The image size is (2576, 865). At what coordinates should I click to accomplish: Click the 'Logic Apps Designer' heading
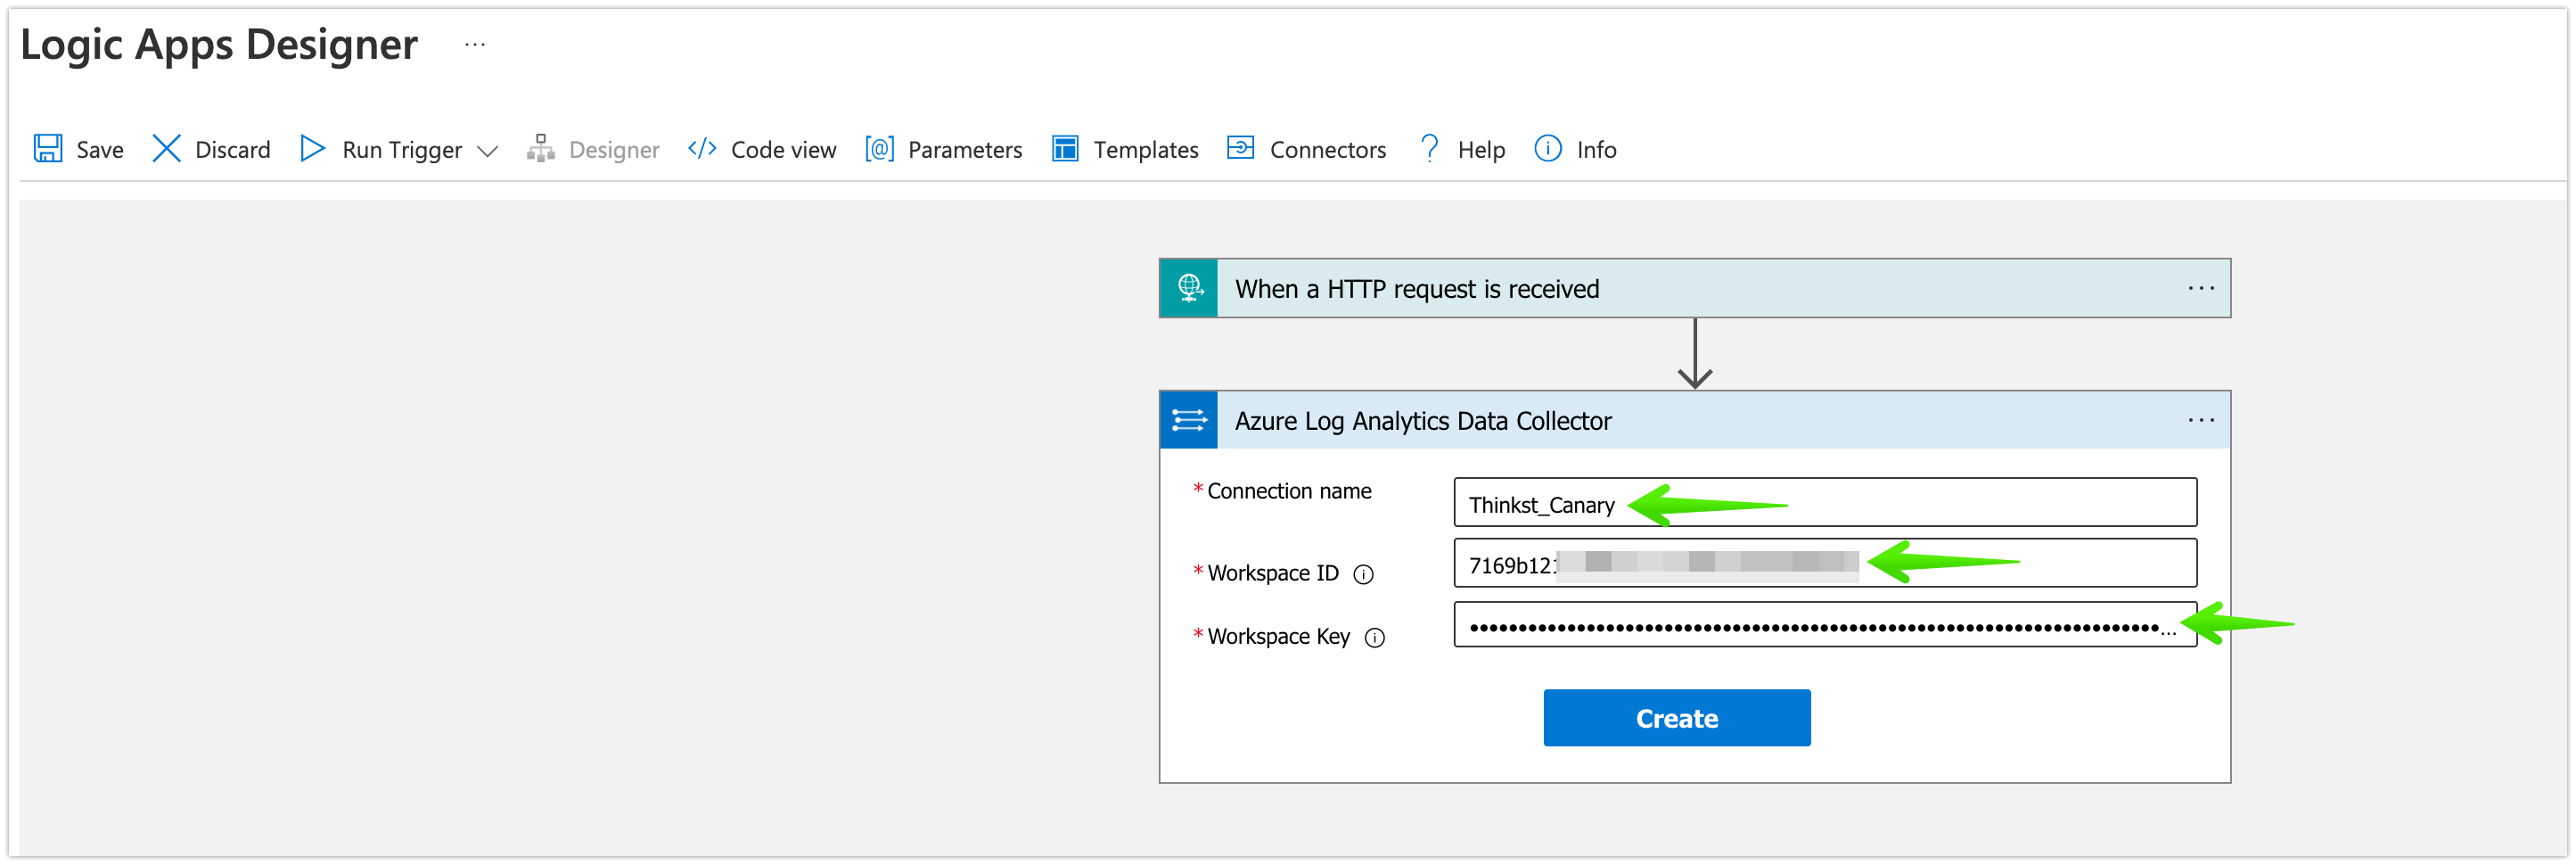pos(219,45)
